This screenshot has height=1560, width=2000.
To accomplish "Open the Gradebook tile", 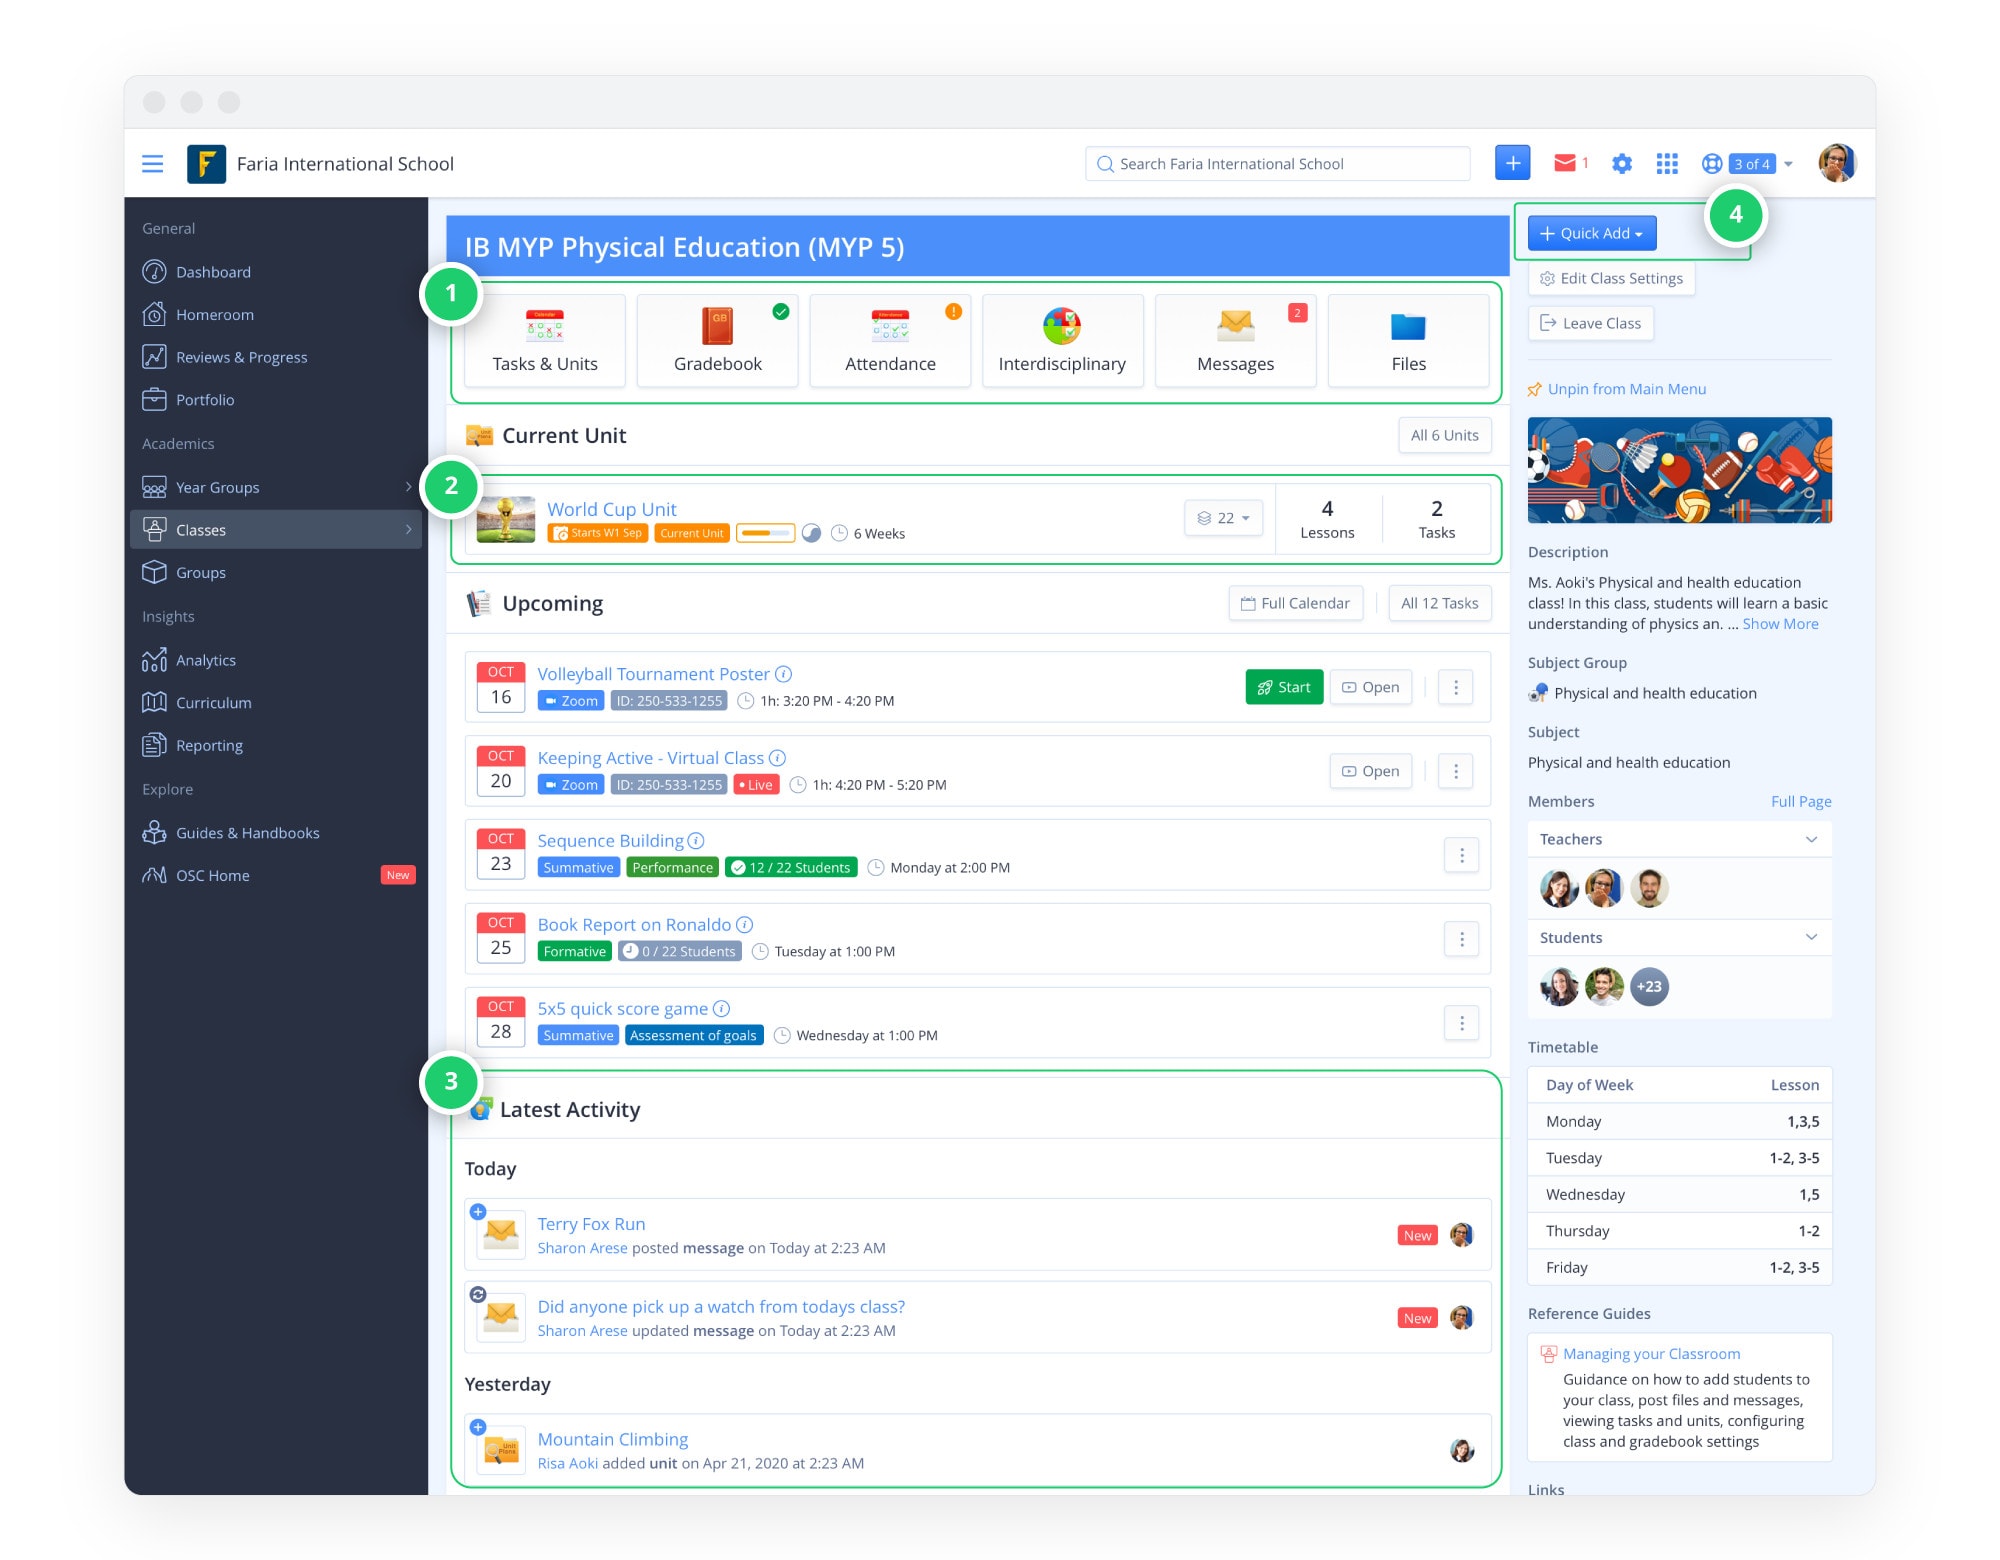I will 717,340.
